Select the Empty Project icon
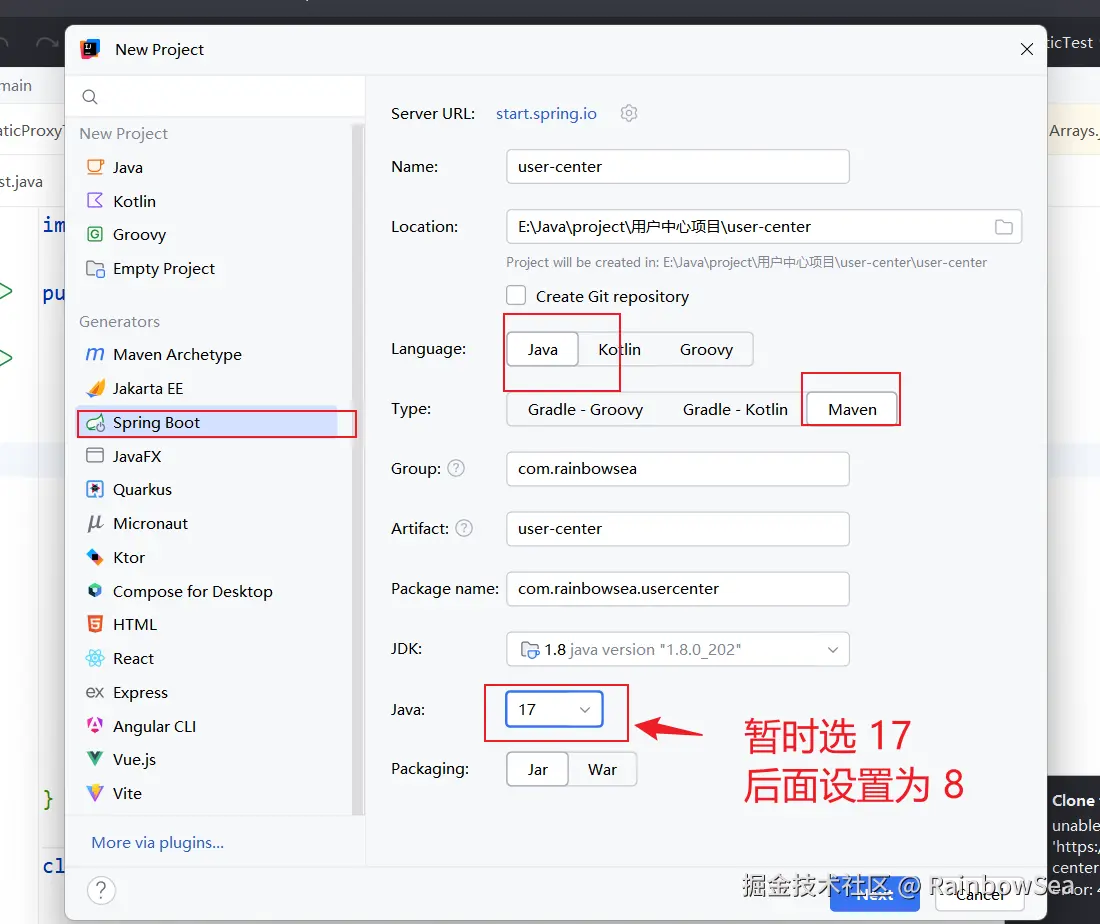1100x924 pixels. click(95, 269)
